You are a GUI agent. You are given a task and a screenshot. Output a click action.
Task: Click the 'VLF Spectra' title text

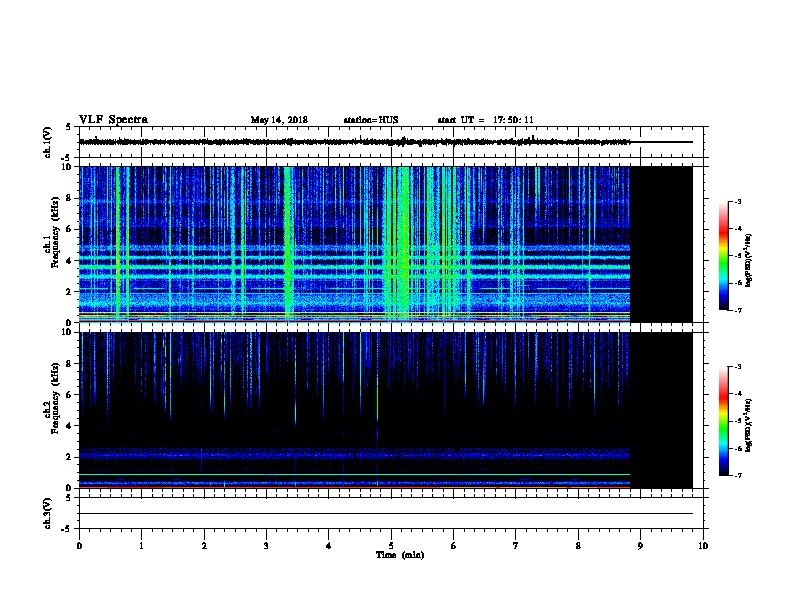pyautogui.click(x=113, y=120)
